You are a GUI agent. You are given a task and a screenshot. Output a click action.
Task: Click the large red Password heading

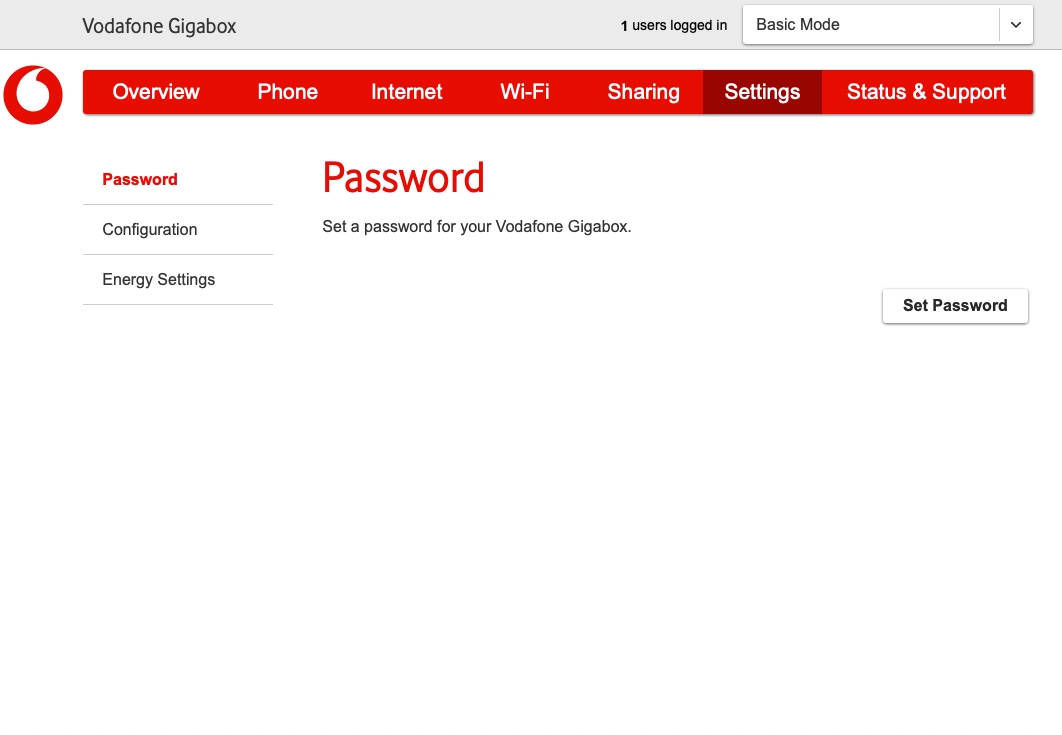(403, 178)
